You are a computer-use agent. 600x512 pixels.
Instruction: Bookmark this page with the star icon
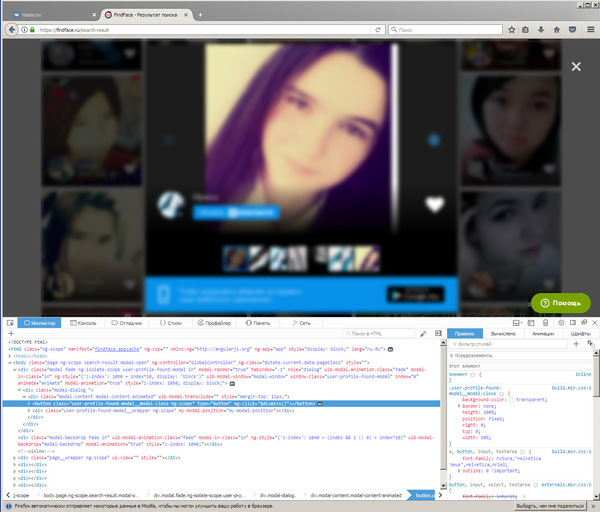click(x=511, y=29)
